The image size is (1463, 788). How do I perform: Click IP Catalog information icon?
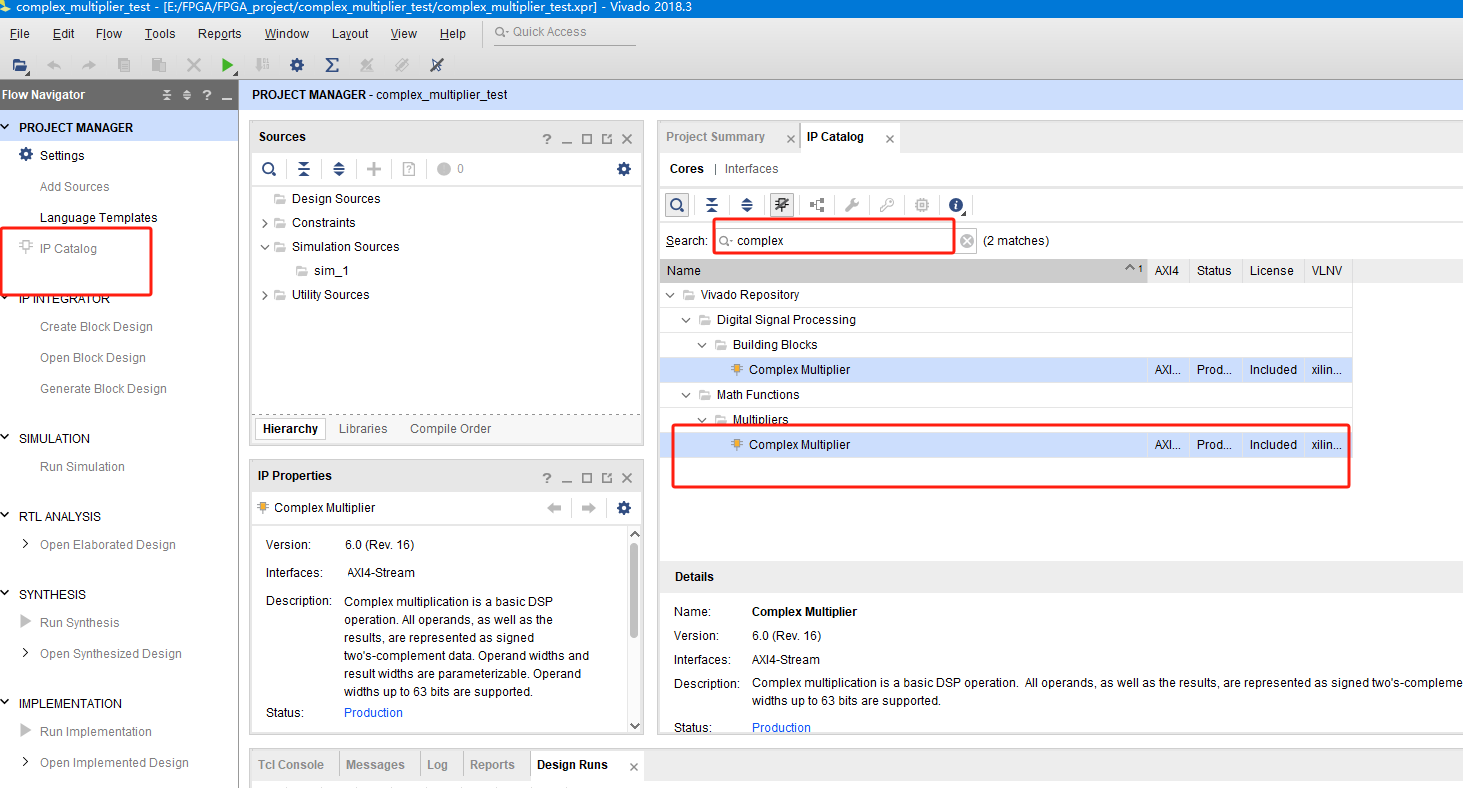click(x=956, y=205)
